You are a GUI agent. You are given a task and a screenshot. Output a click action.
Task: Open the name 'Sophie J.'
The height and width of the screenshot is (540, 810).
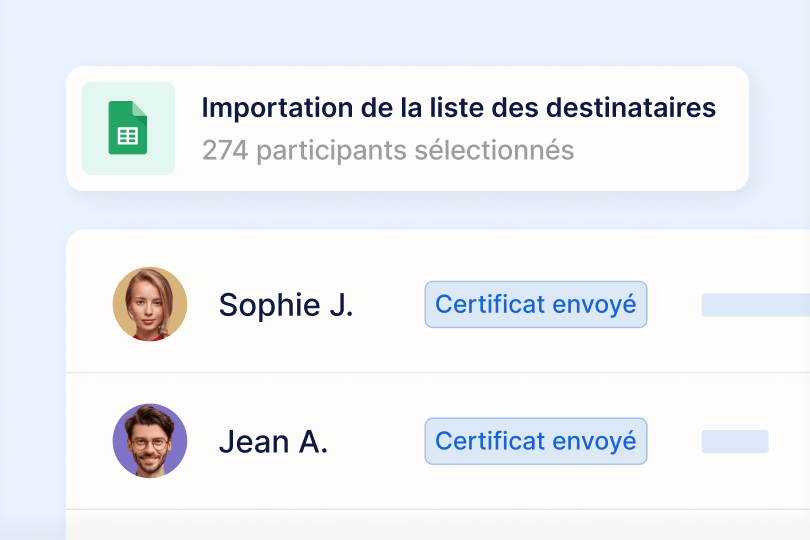(x=286, y=305)
